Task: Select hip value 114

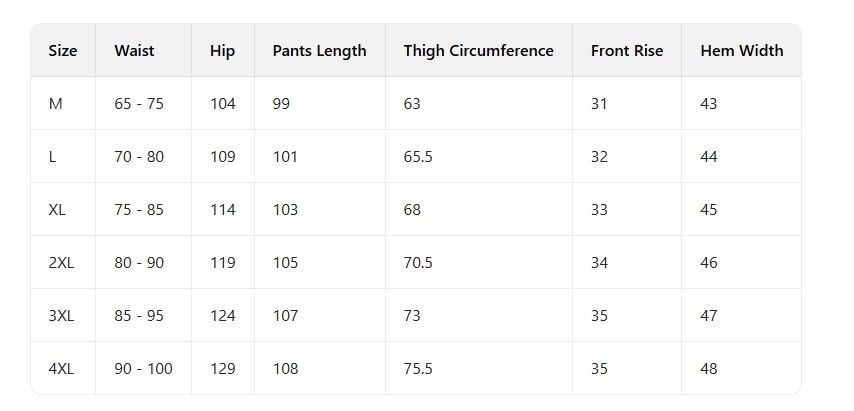Action: click(x=223, y=210)
